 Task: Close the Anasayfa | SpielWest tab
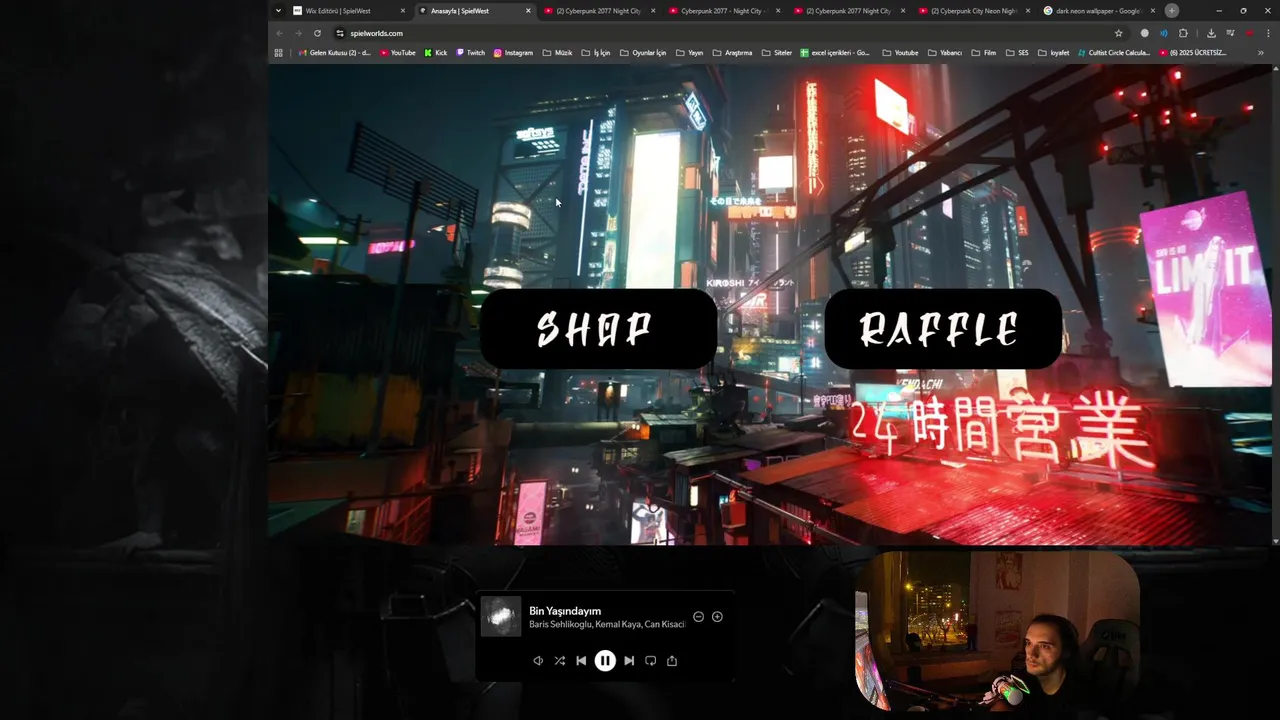528,11
